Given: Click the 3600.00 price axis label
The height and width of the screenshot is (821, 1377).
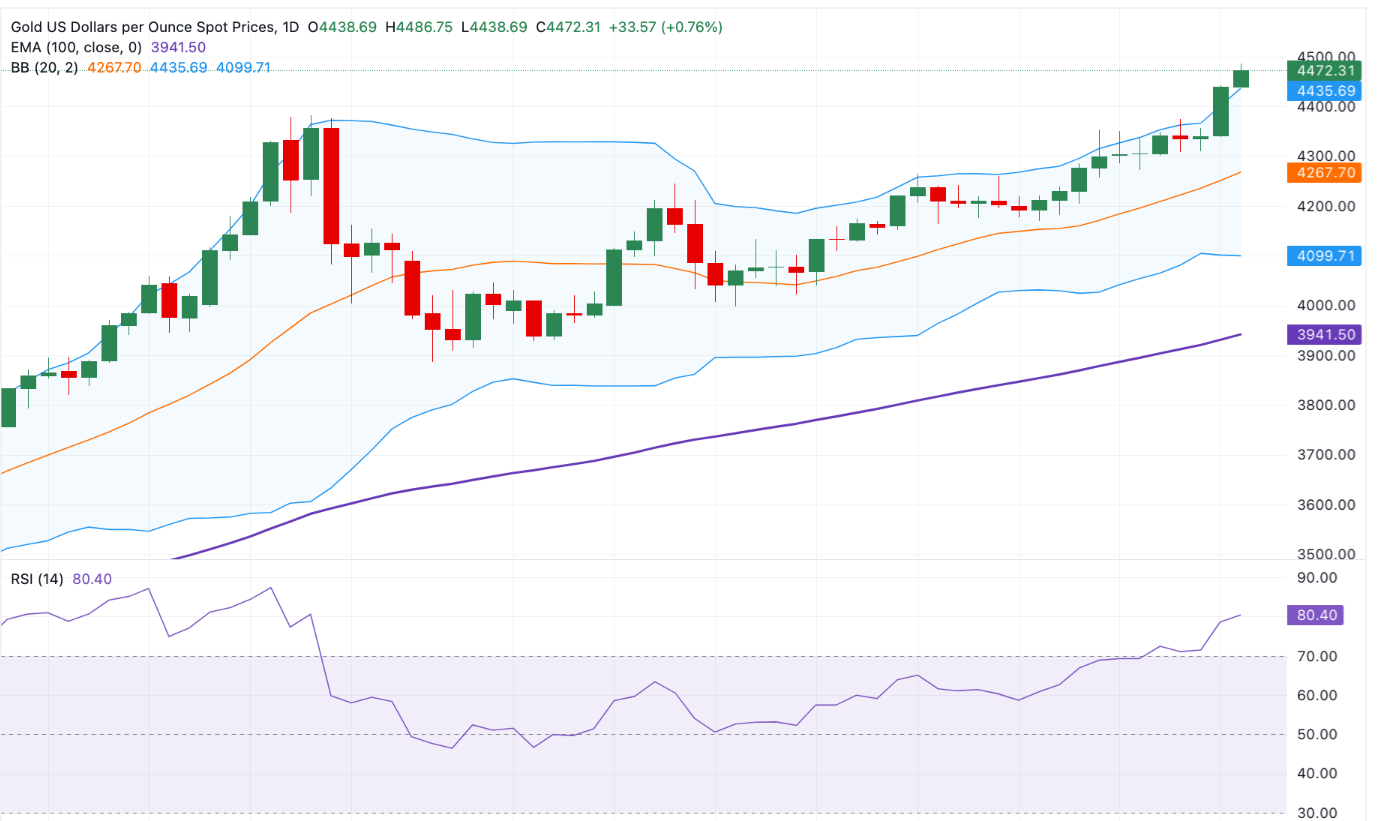Looking at the screenshot, I should tap(1324, 505).
